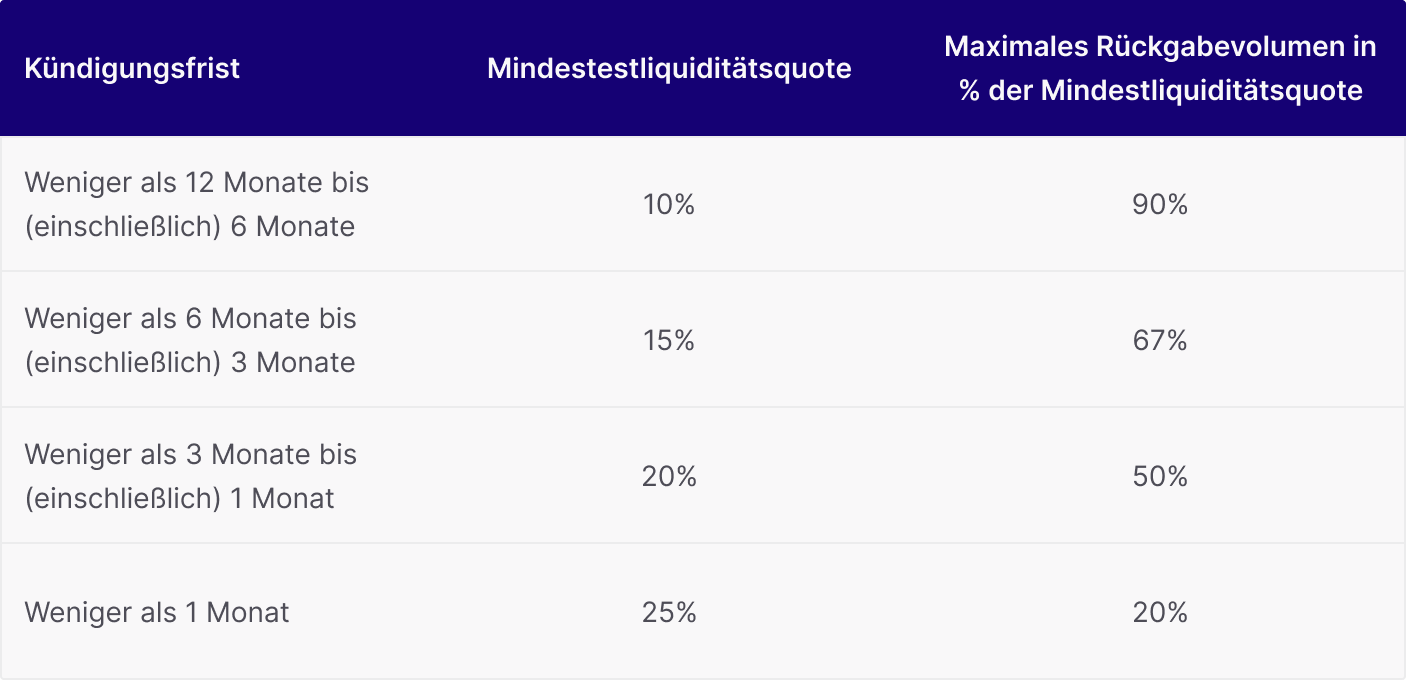Viewport: 1406px width, 680px height.
Task: Click the 90% return volume cell
Action: click(x=1160, y=204)
